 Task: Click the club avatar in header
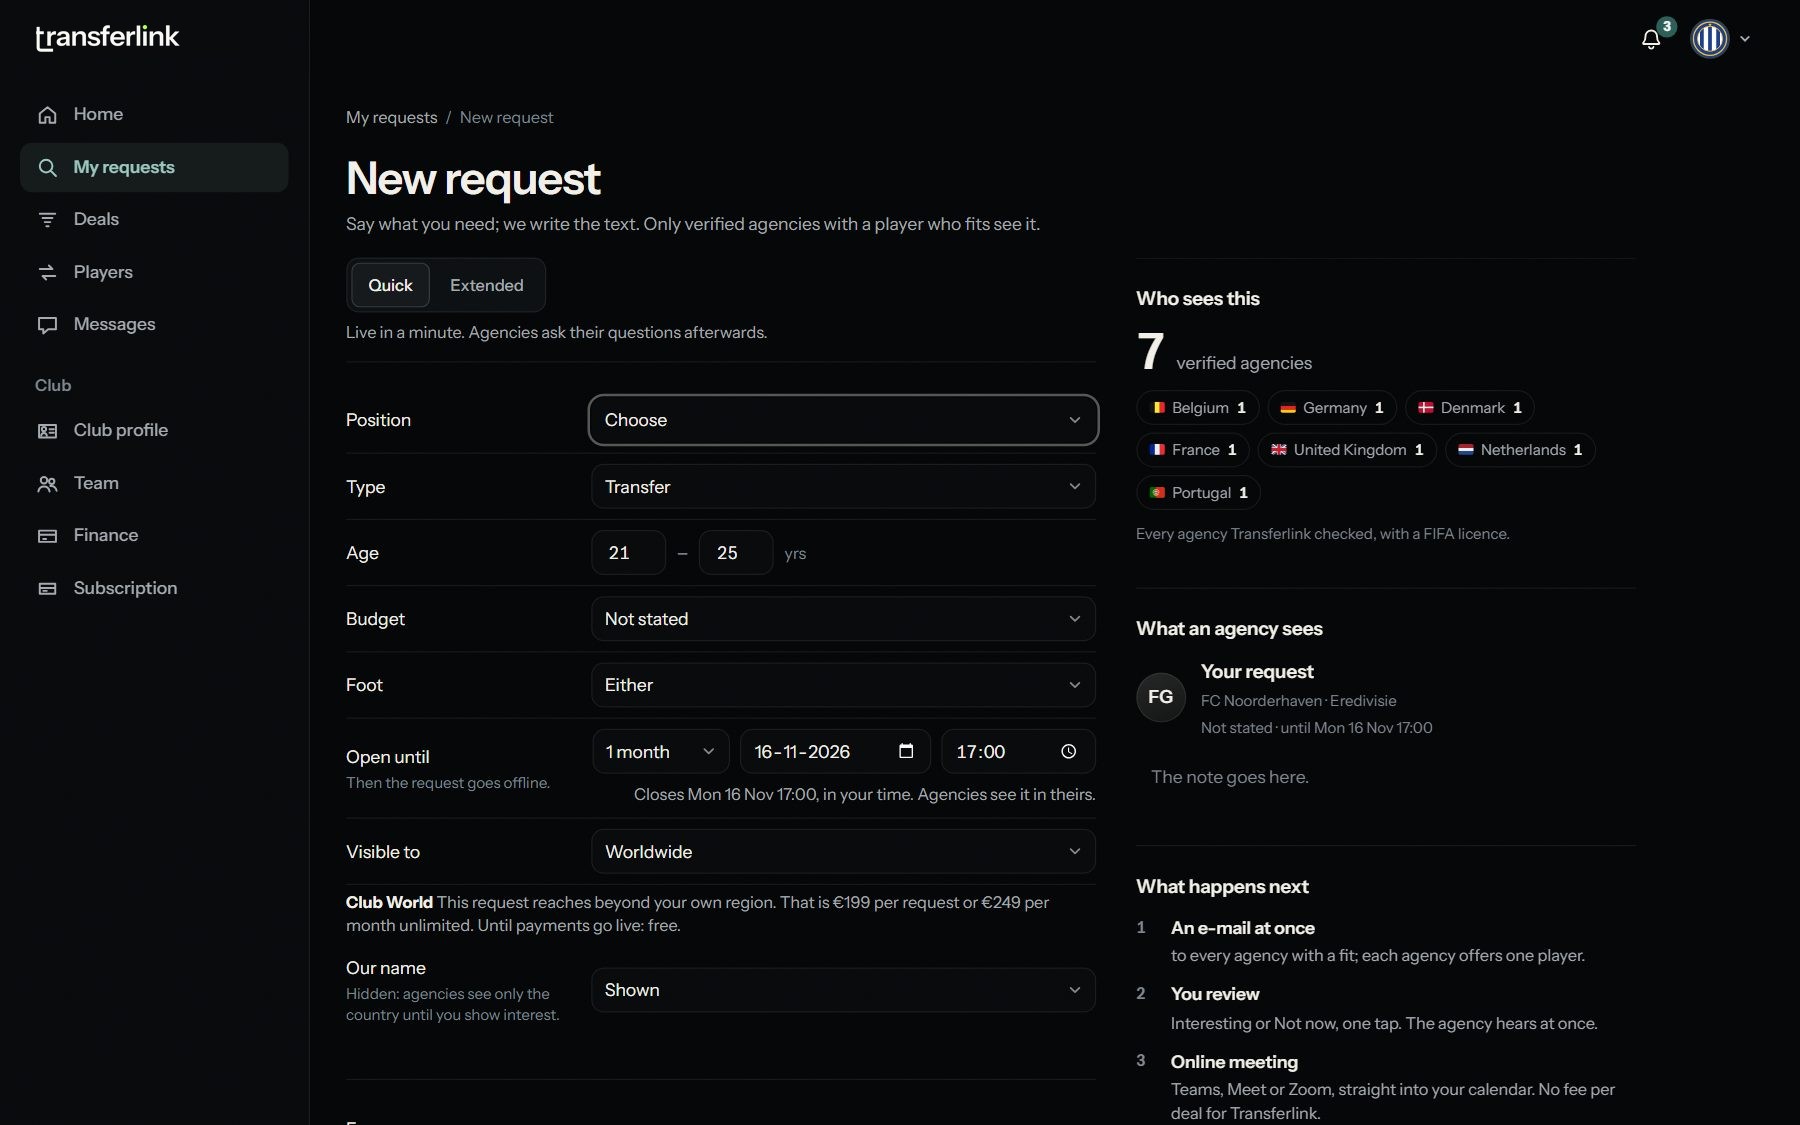point(1710,39)
